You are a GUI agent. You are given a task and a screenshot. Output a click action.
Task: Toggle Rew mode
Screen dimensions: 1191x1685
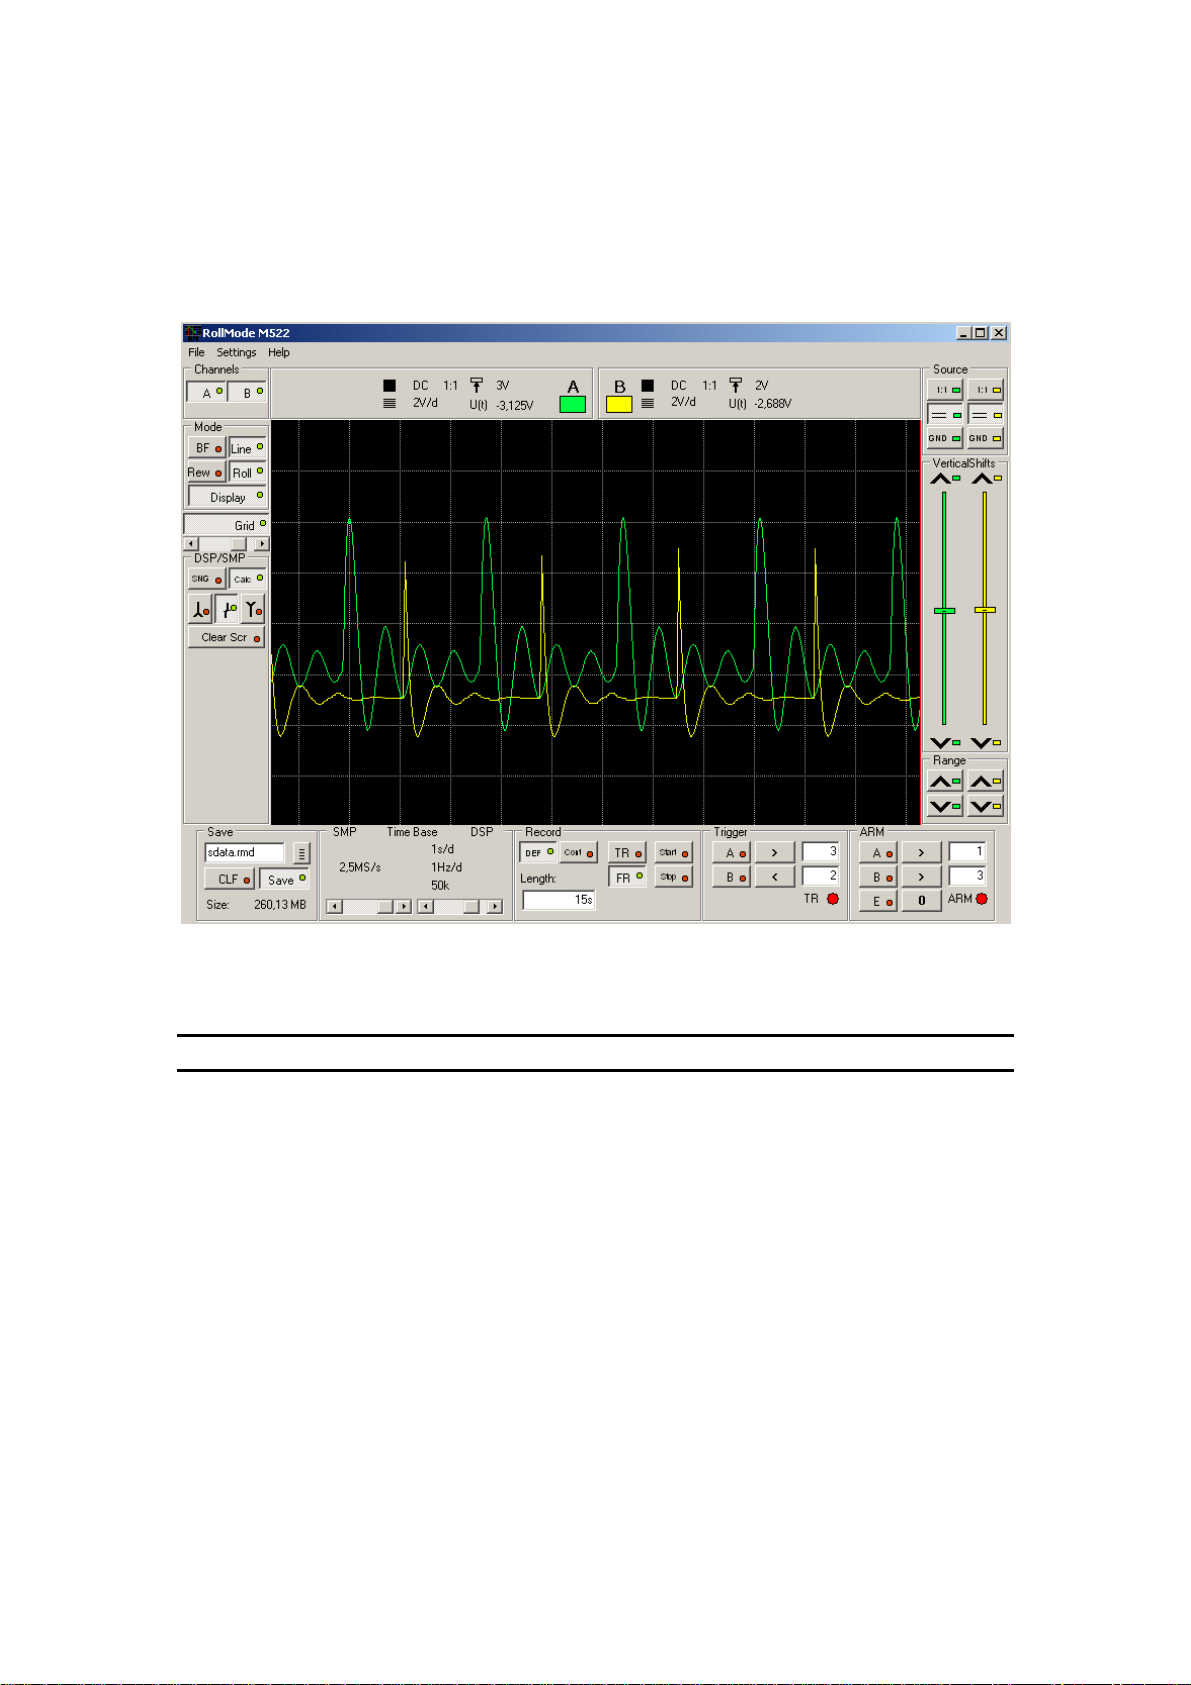coord(207,473)
